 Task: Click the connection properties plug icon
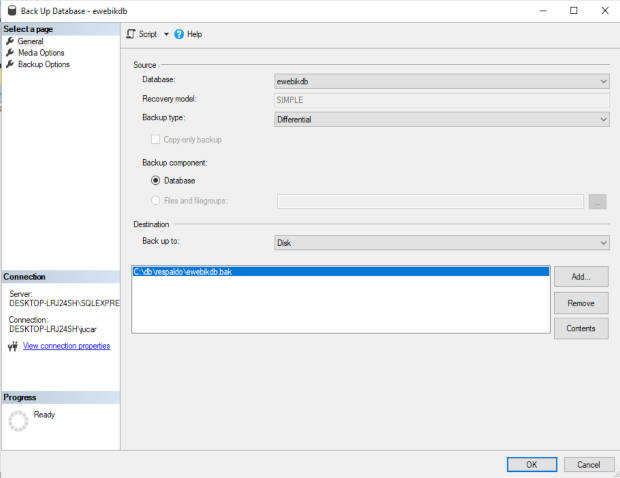(13, 346)
